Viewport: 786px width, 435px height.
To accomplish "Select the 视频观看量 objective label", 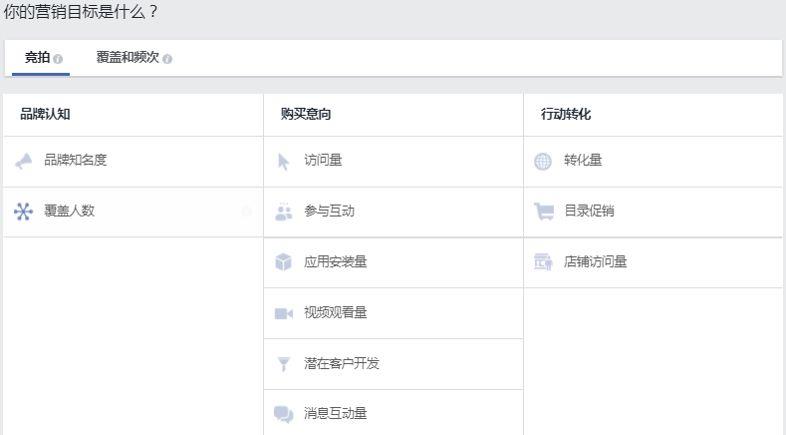I will 335,314.
